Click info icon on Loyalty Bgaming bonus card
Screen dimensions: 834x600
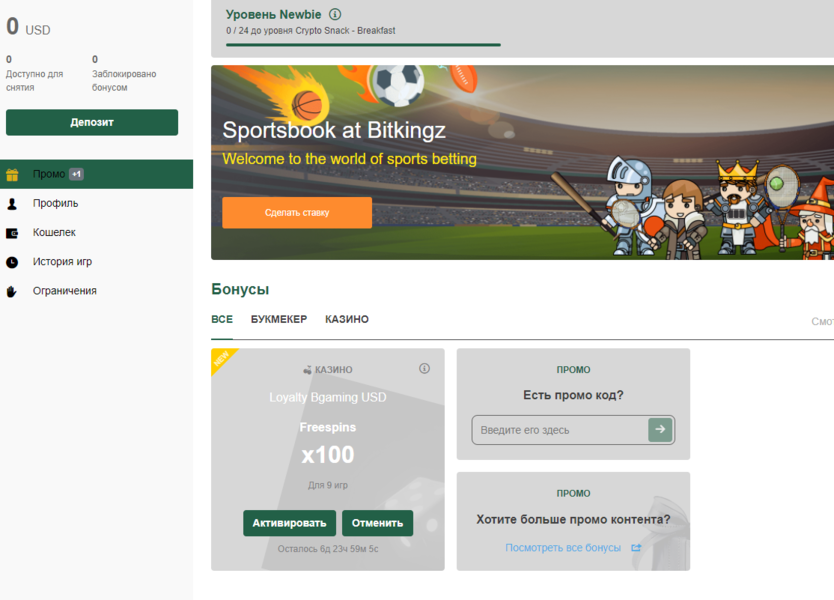tap(424, 369)
